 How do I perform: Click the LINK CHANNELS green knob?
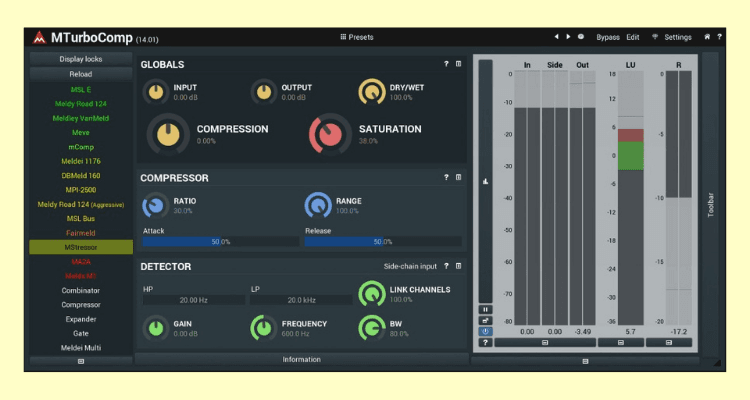tap(372, 294)
